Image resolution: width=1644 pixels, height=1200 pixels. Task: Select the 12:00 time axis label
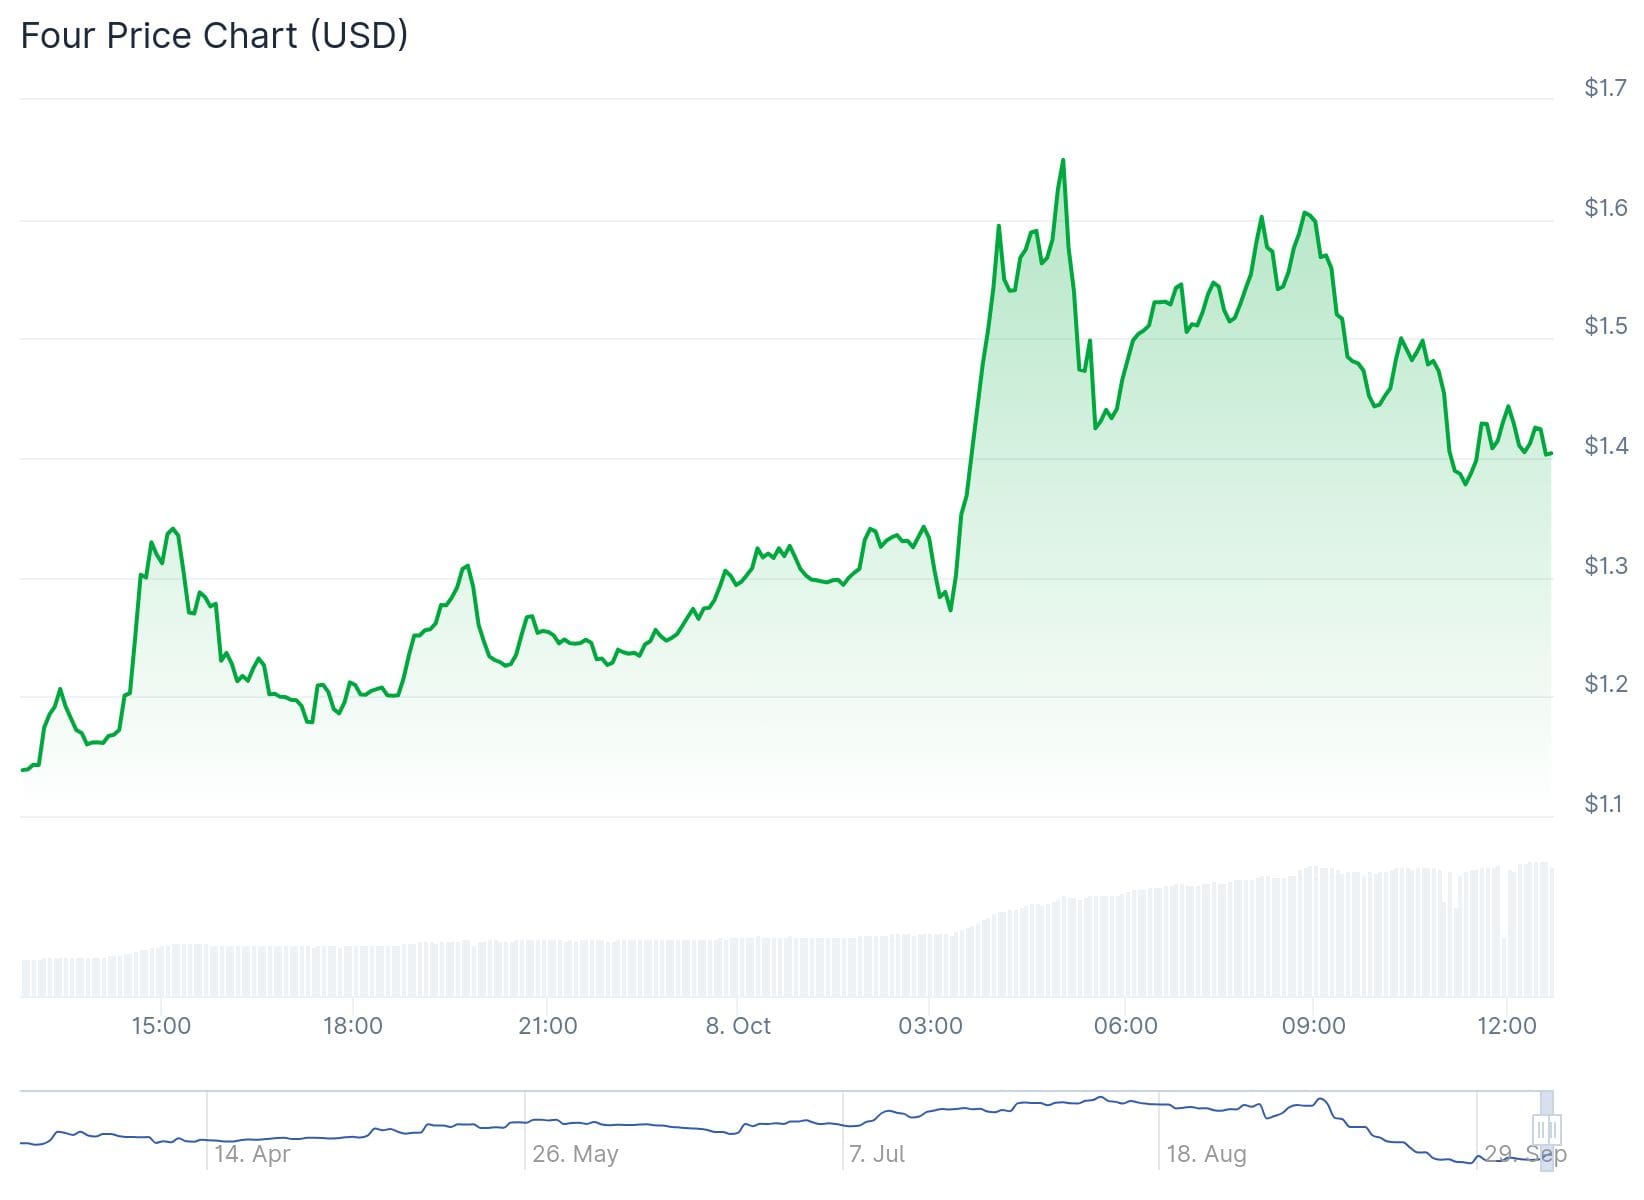1507,1026
